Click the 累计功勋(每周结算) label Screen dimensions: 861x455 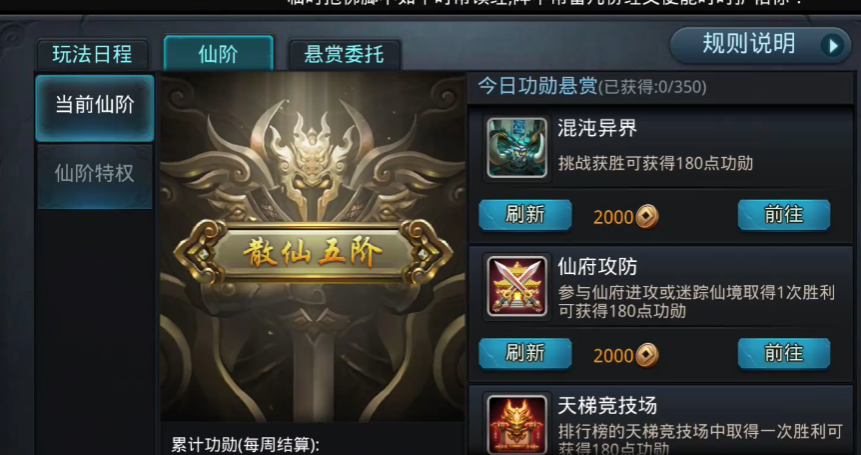pos(245,445)
